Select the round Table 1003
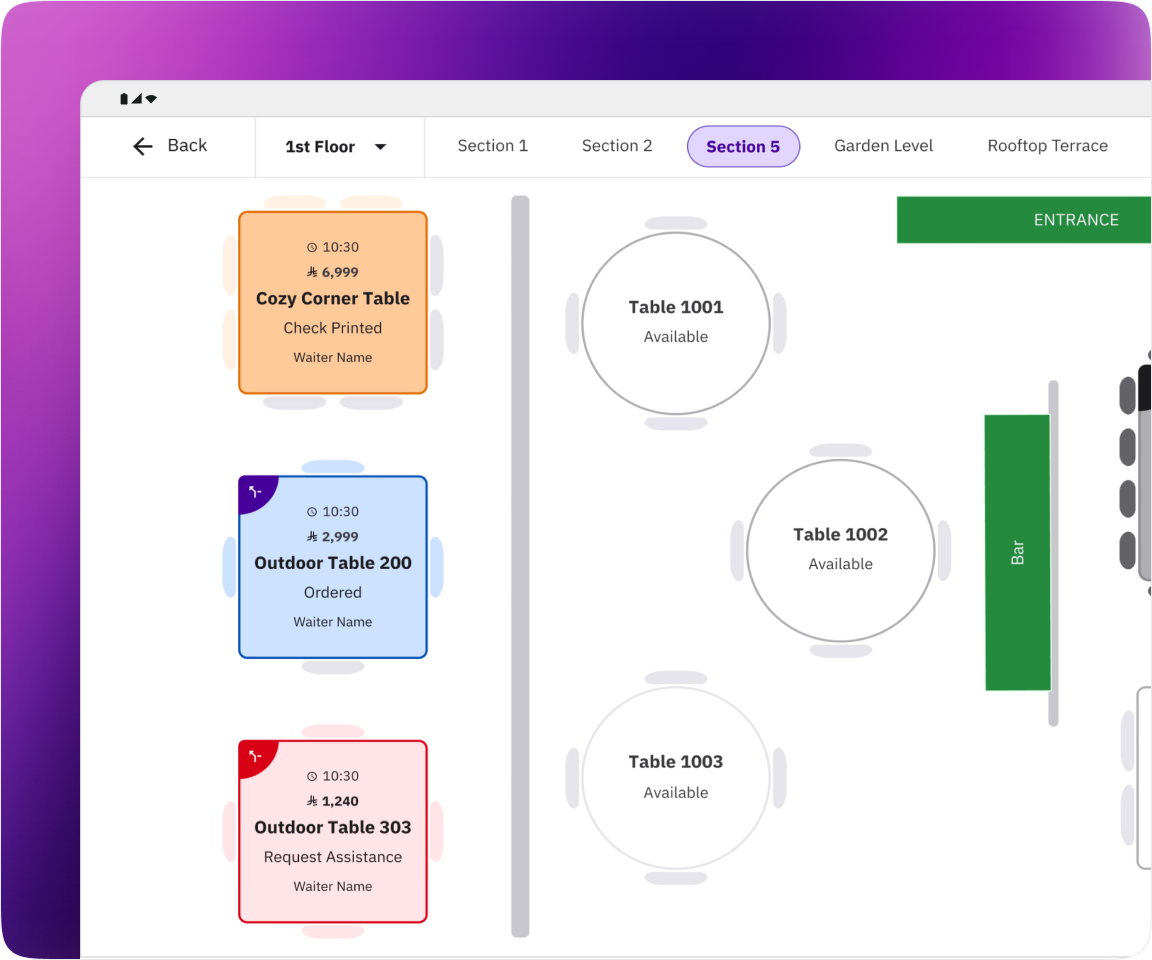 click(x=676, y=779)
